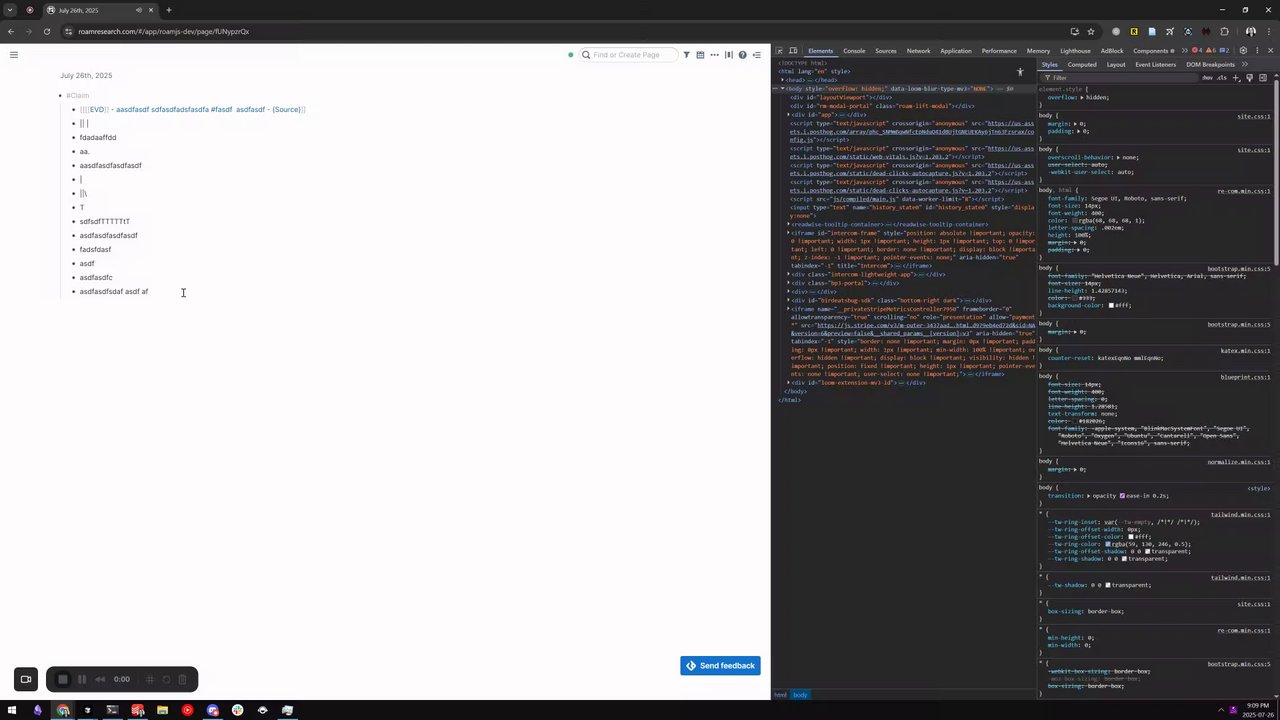Screen dimensions: 1280x720
Task: Expand the div id="app" node
Action: point(790,114)
